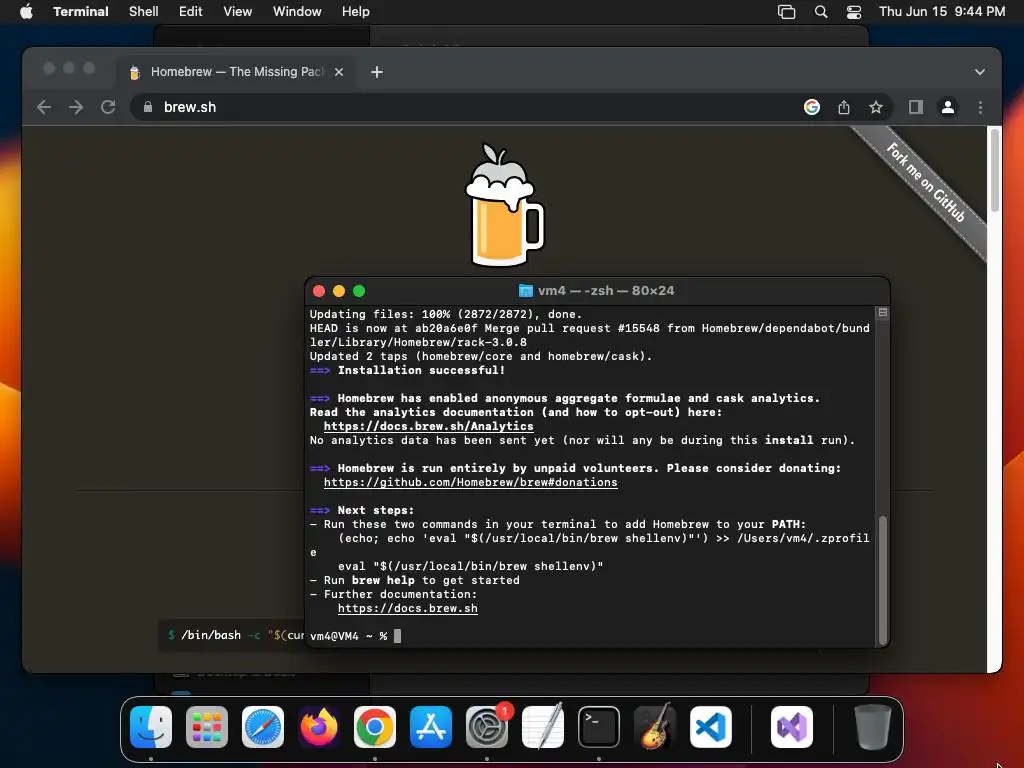The image size is (1024, 768).
Task: Open Control Center in menu bar
Action: tap(854, 12)
